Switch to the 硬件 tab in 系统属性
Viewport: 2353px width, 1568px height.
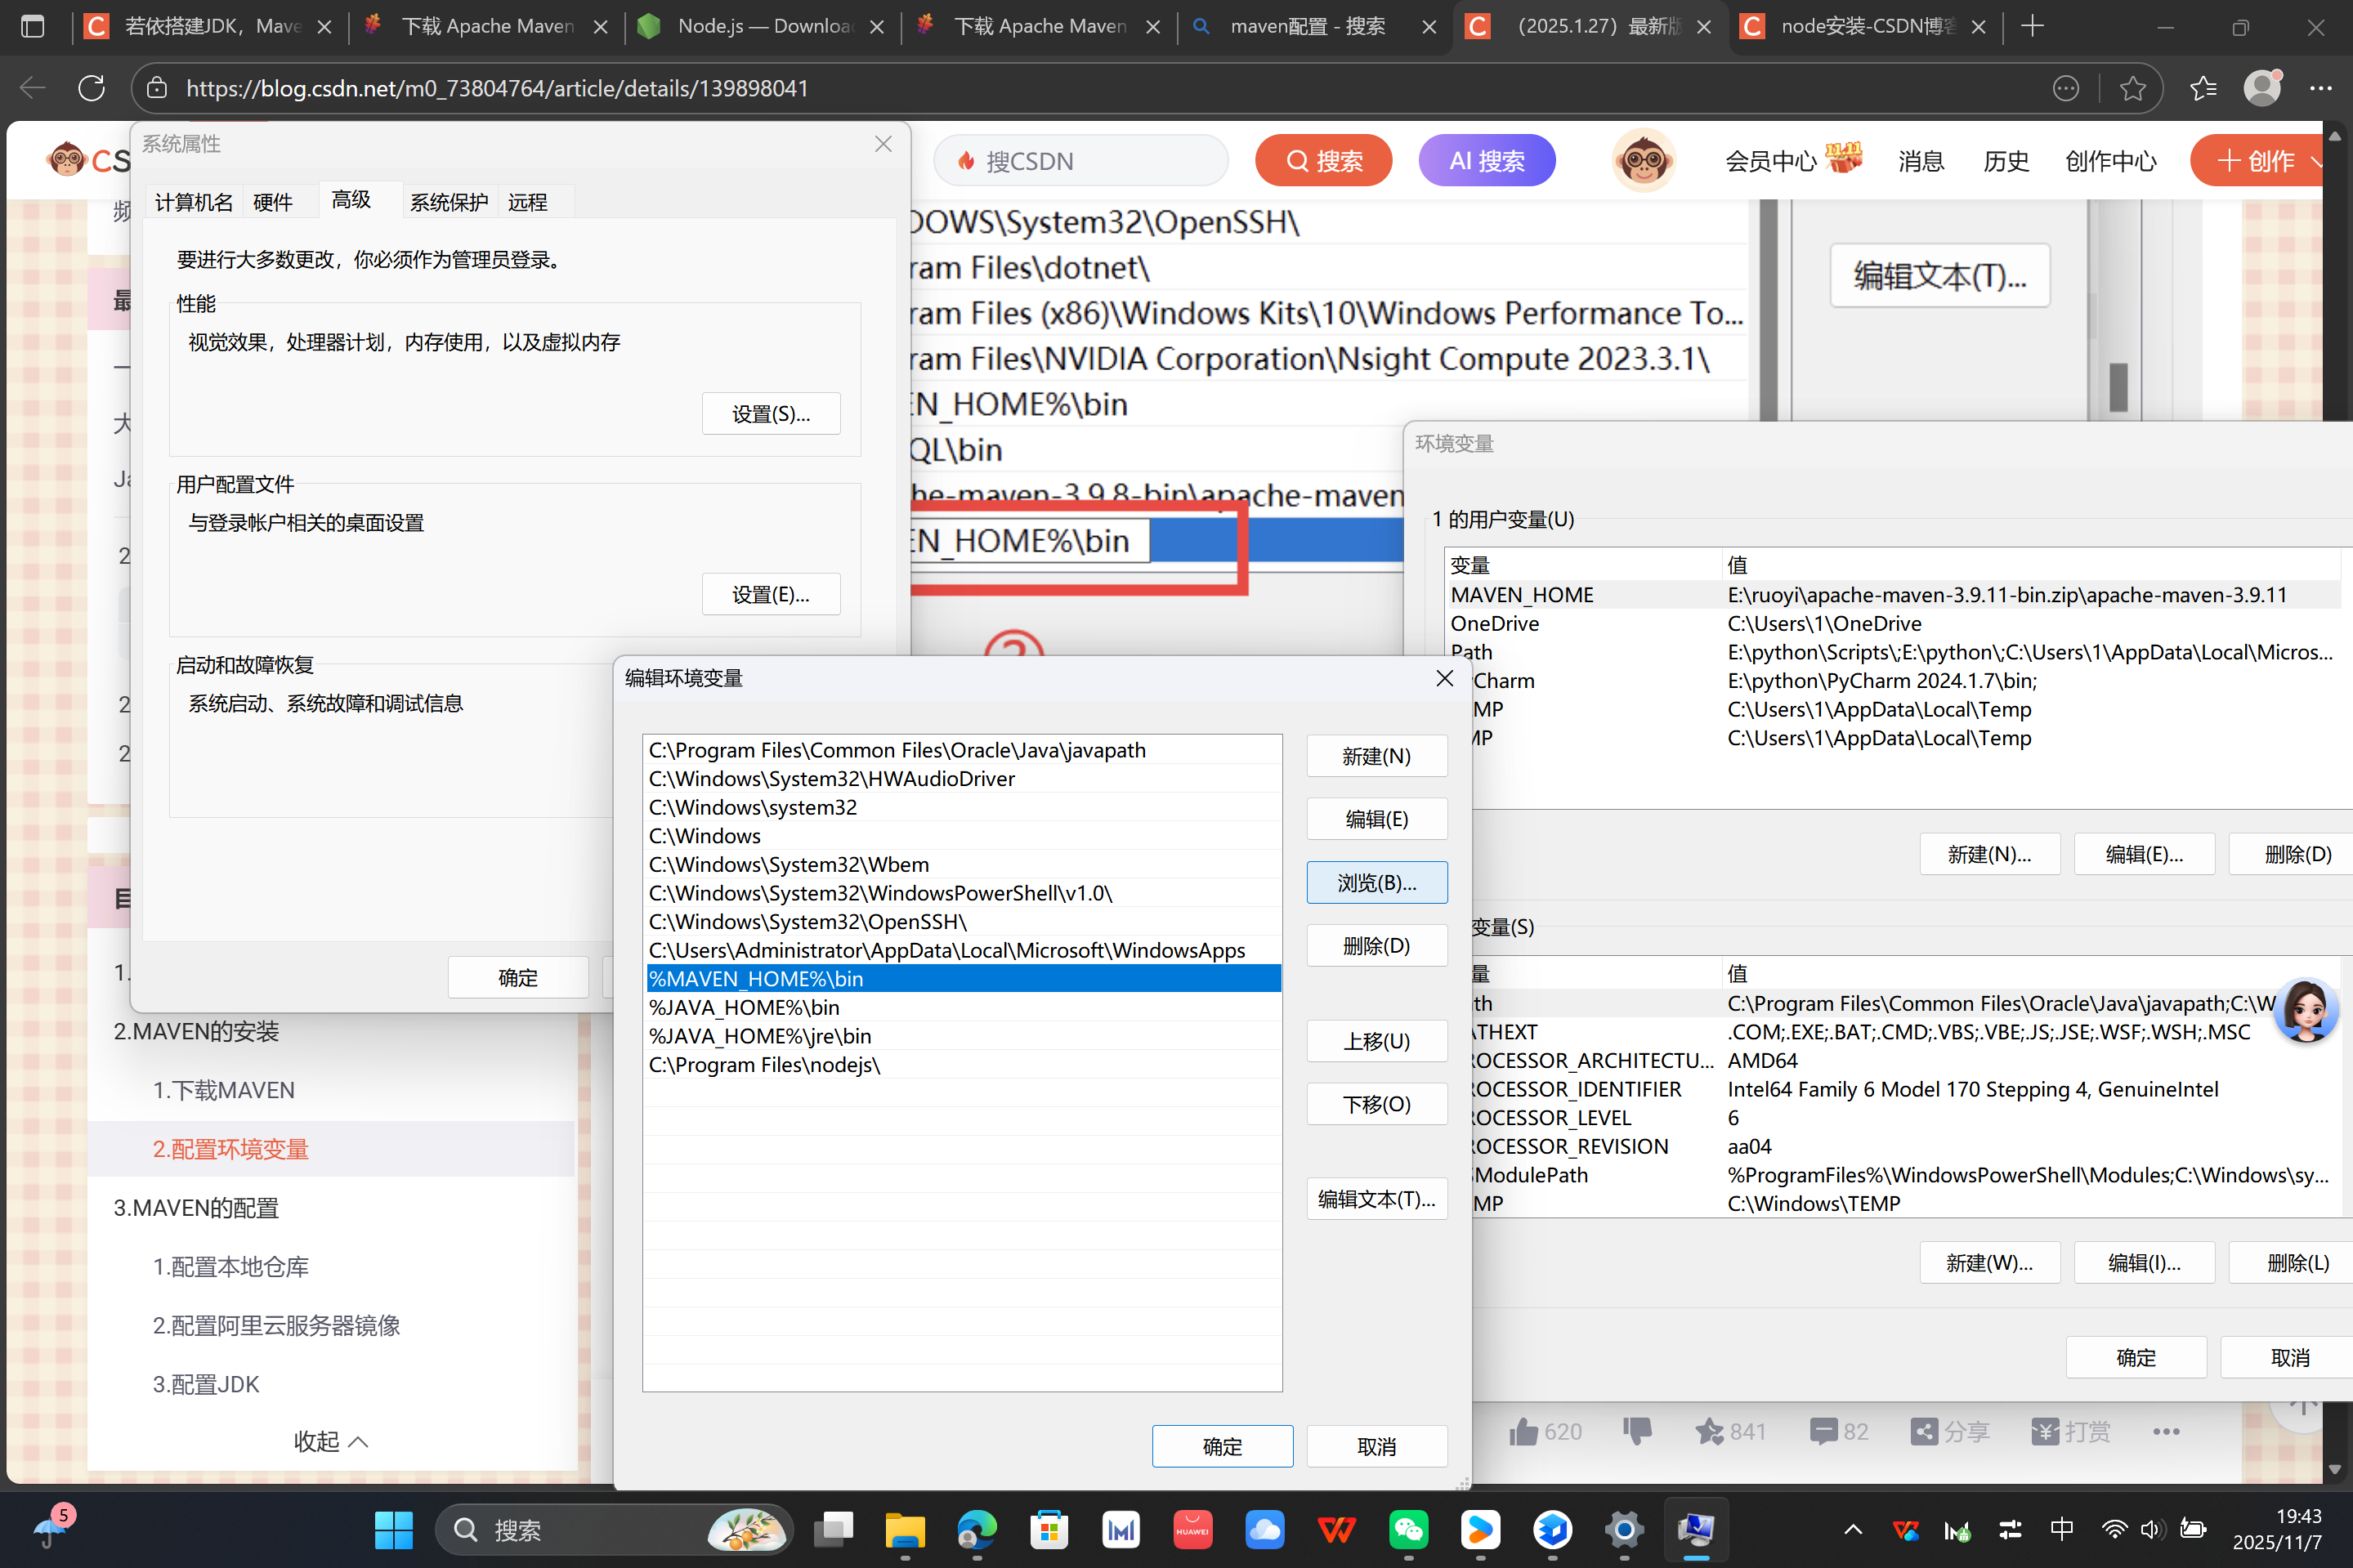click(x=272, y=202)
